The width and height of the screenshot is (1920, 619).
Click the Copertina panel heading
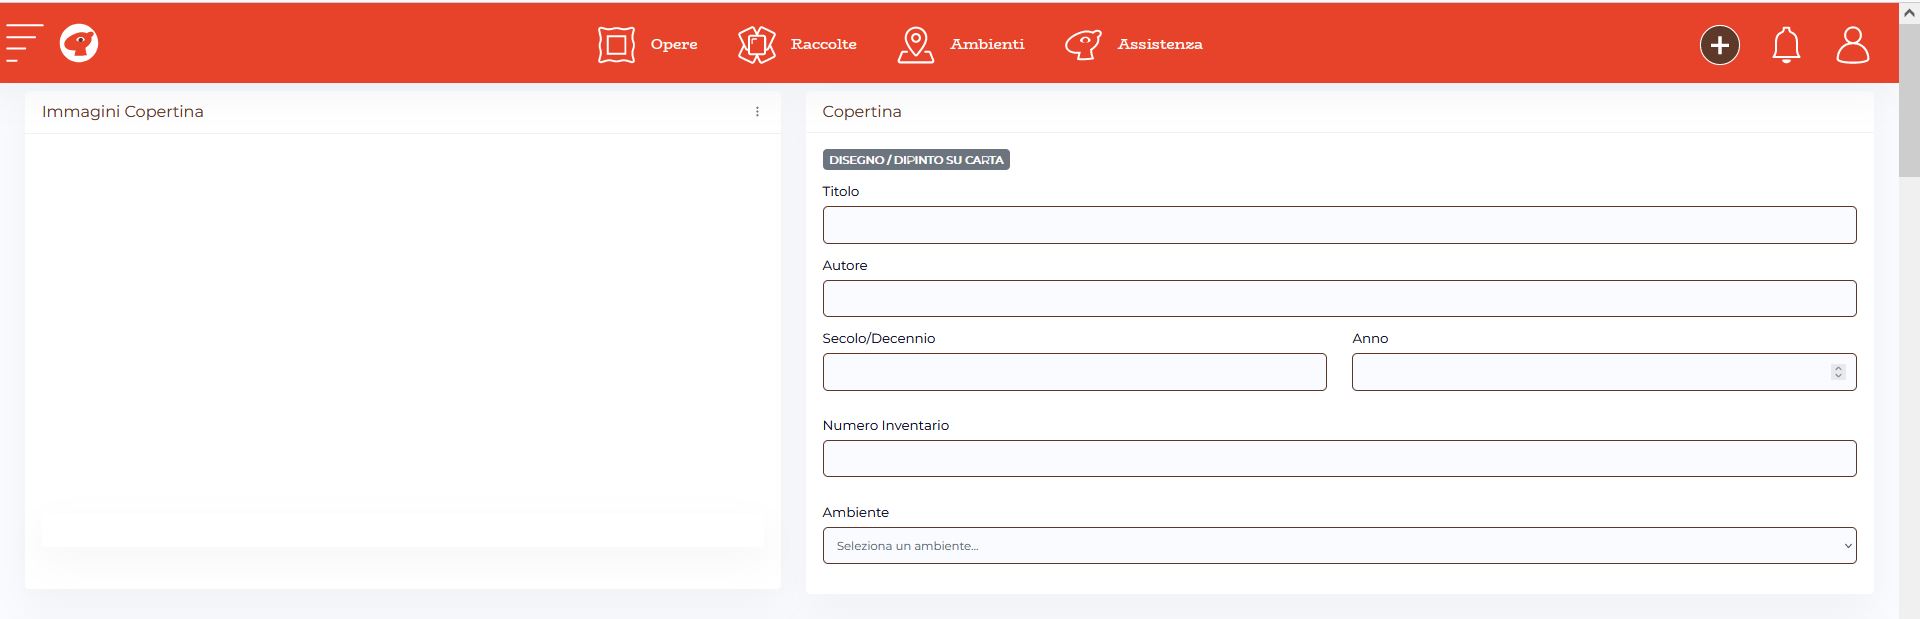tap(862, 112)
